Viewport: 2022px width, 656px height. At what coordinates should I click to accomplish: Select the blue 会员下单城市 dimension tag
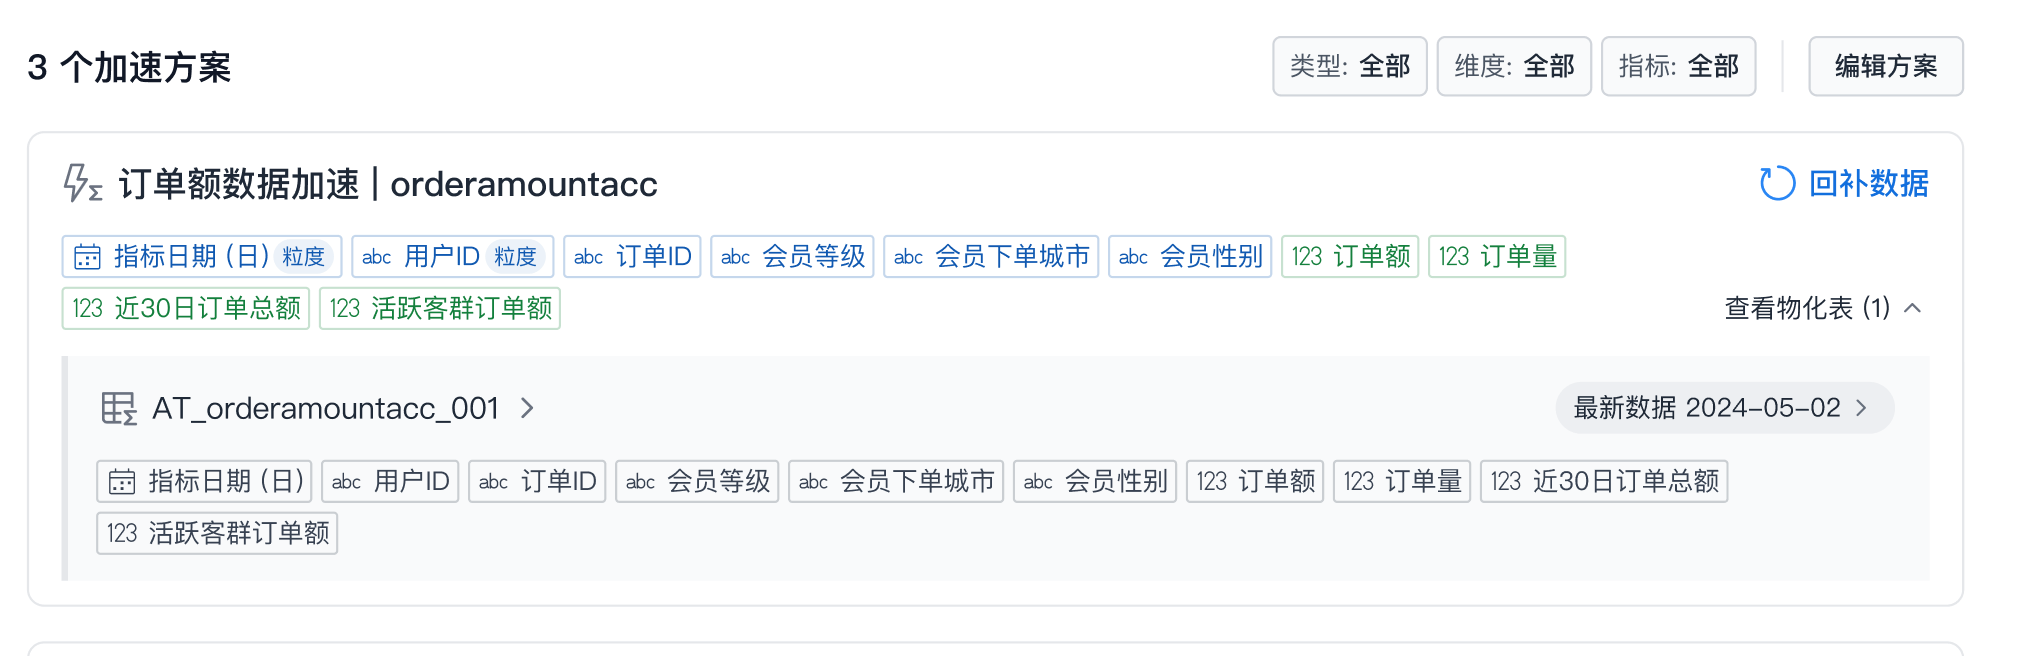991,257
